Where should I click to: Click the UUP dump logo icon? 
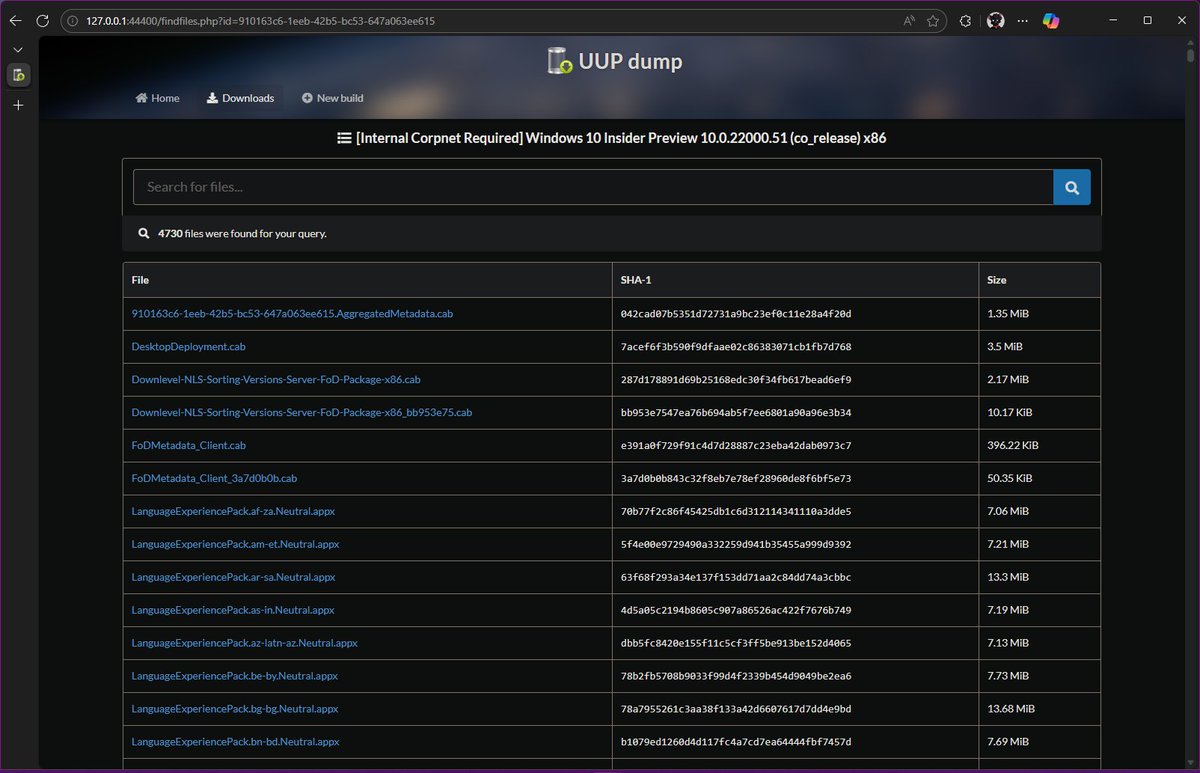(560, 61)
